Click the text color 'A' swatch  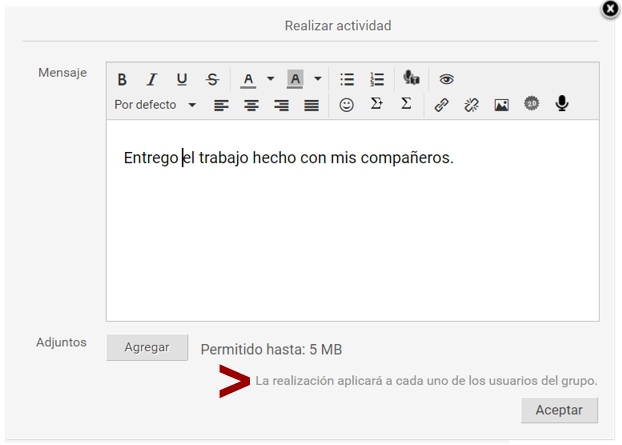[x=248, y=80]
